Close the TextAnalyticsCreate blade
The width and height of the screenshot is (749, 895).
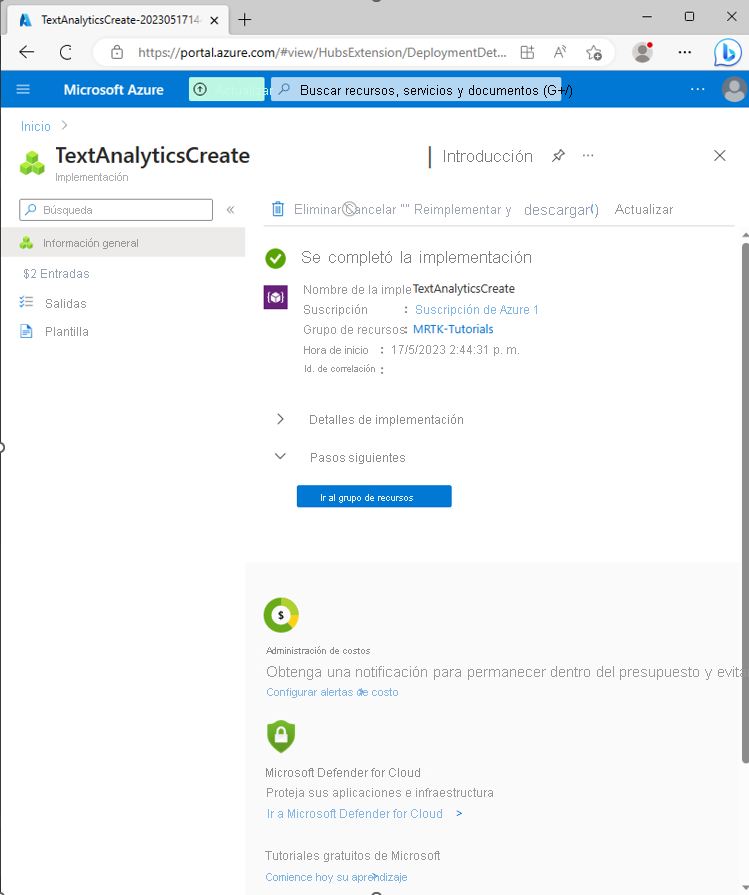pyautogui.click(x=720, y=155)
